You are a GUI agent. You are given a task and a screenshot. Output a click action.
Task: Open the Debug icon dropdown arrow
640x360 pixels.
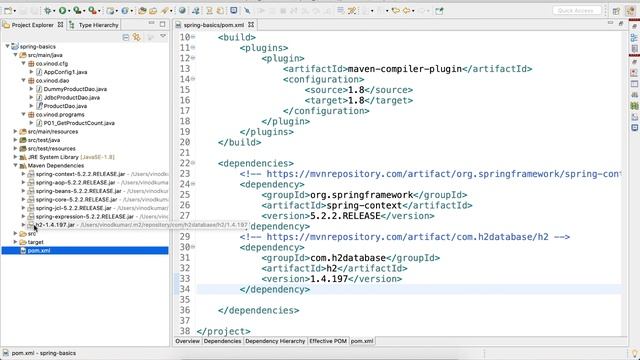[54, 11]
